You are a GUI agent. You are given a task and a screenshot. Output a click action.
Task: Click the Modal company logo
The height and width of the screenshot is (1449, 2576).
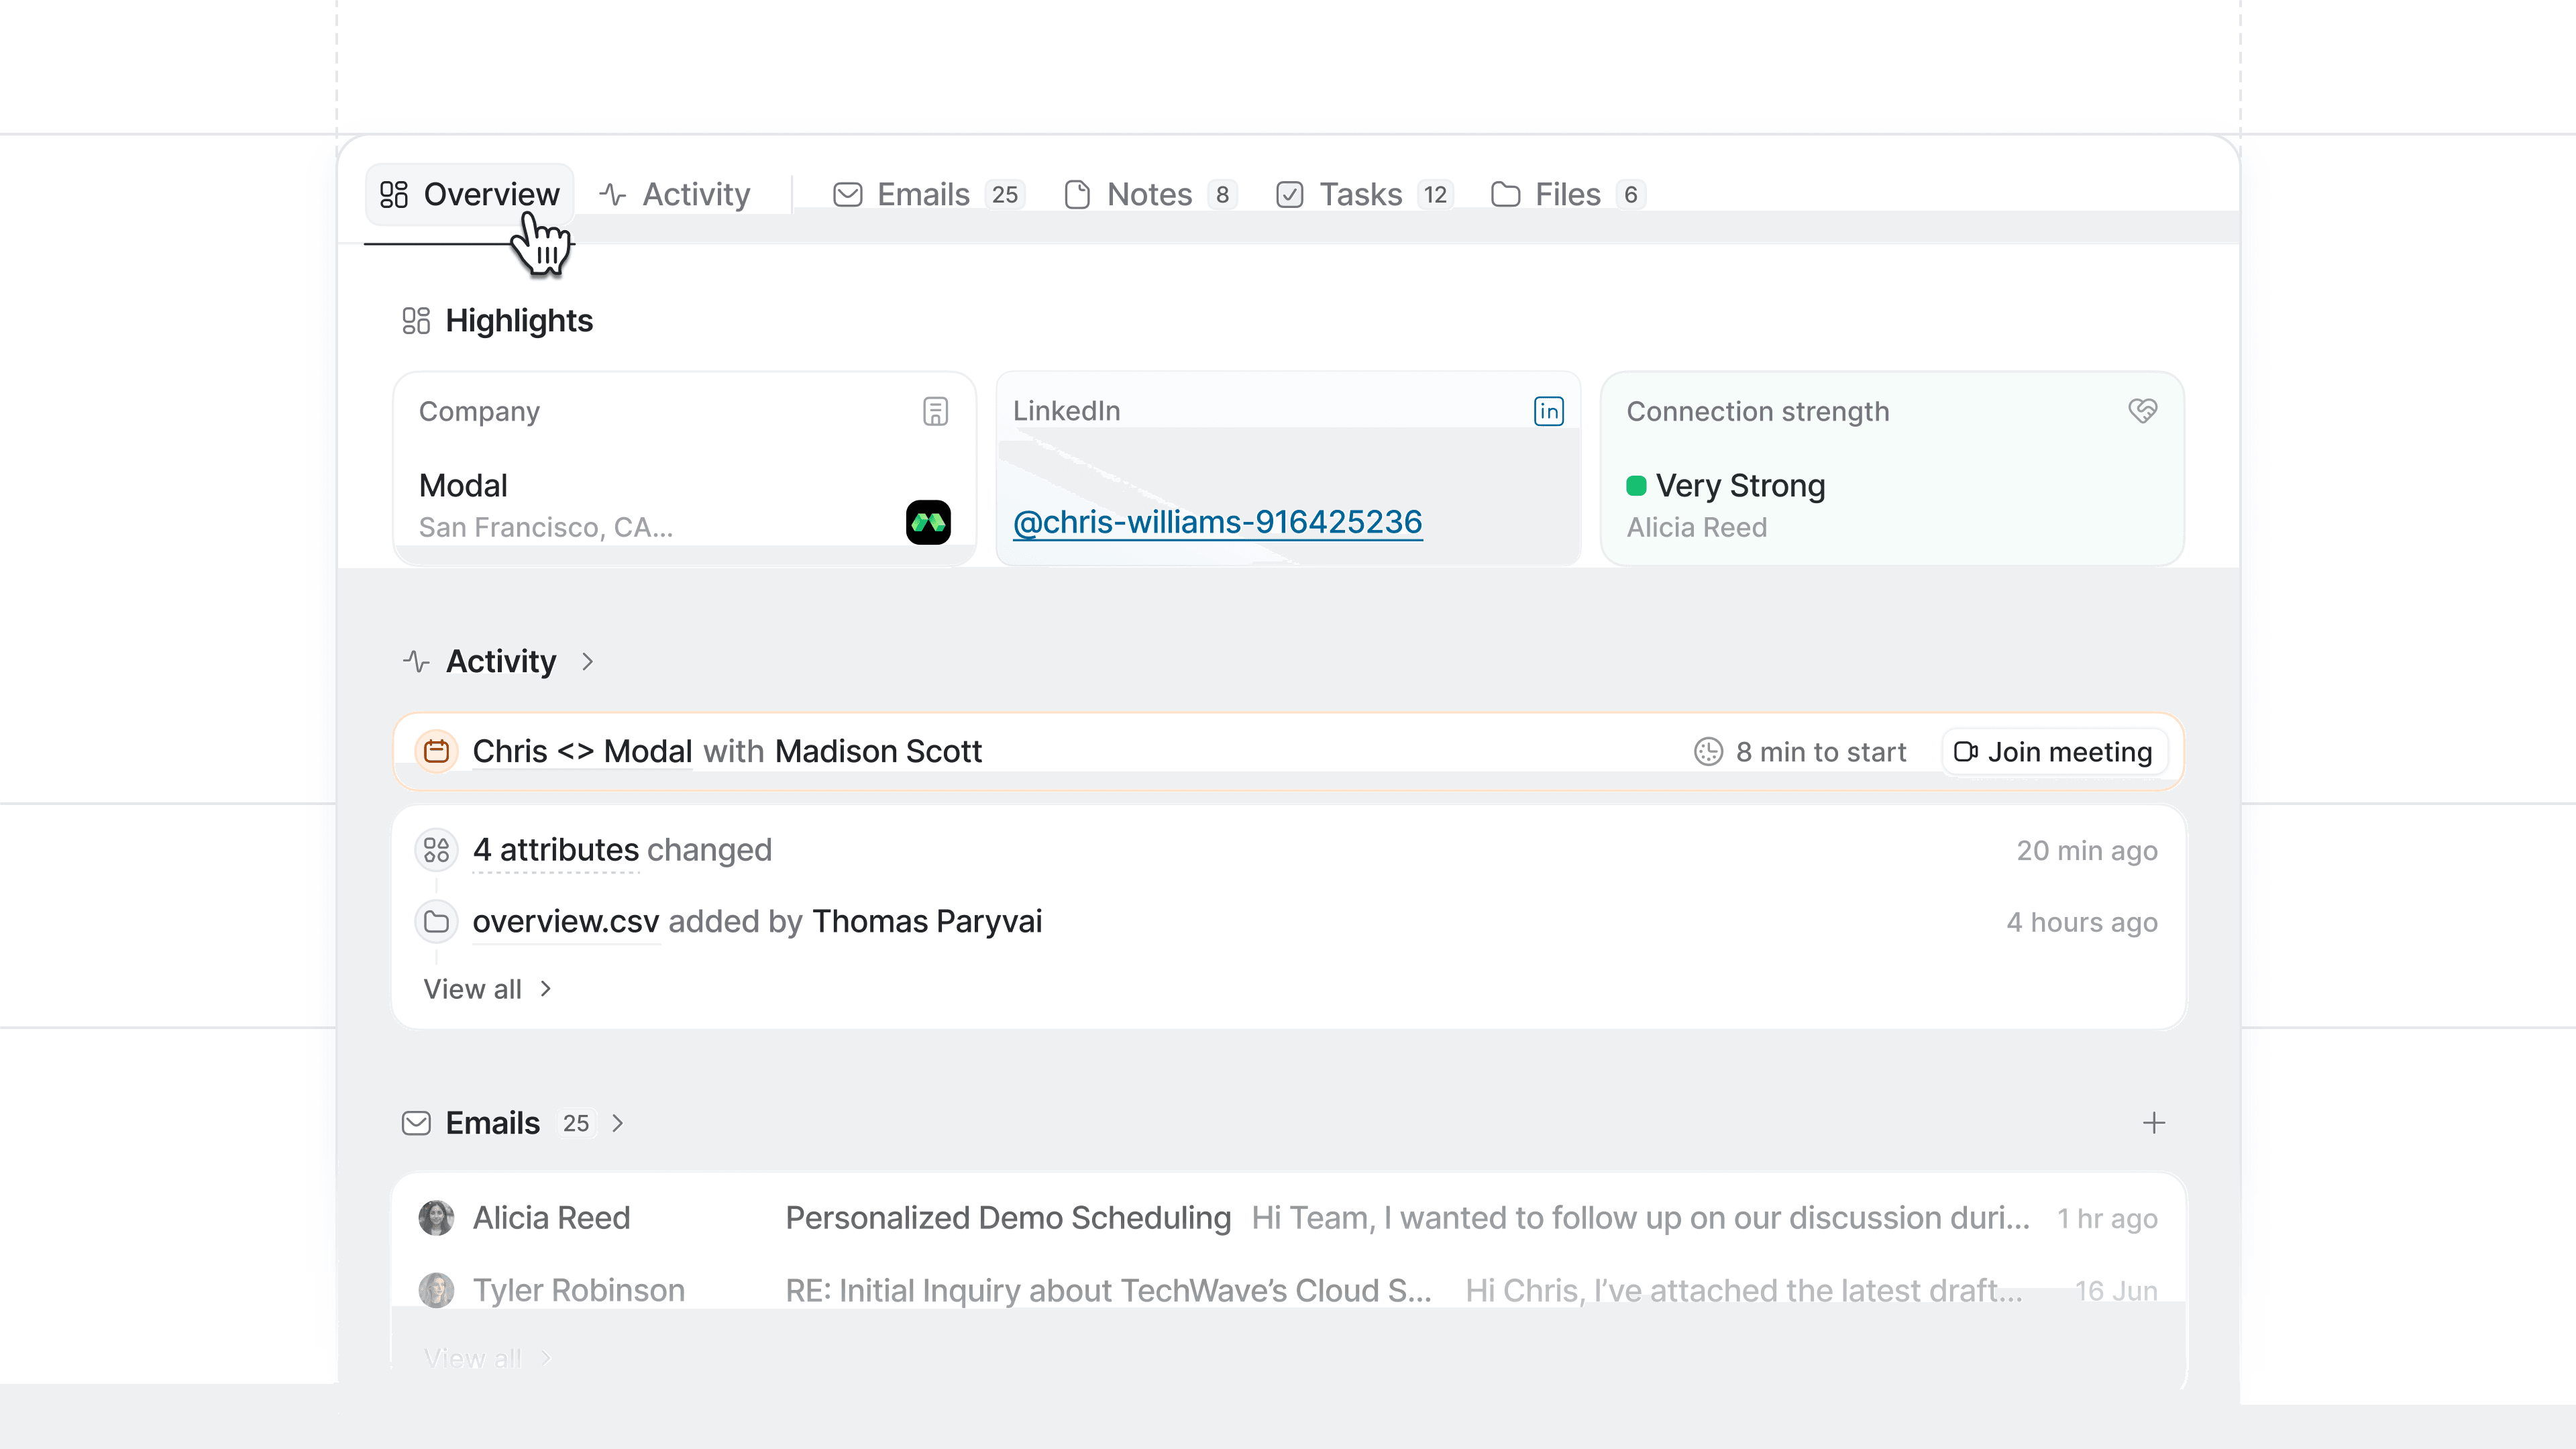tap(928, 522)
